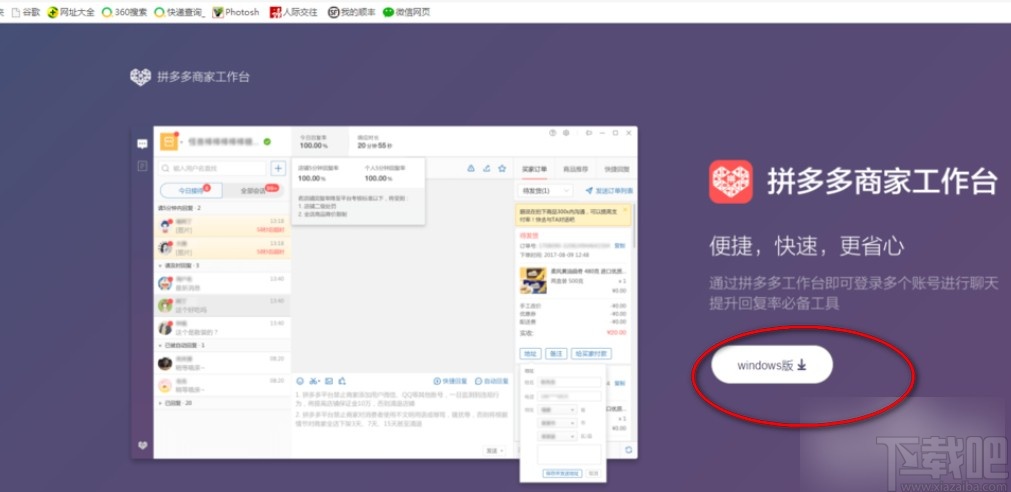Open the 网址大全 bookmark
The image size is (1011, 492).
[71, 12]
